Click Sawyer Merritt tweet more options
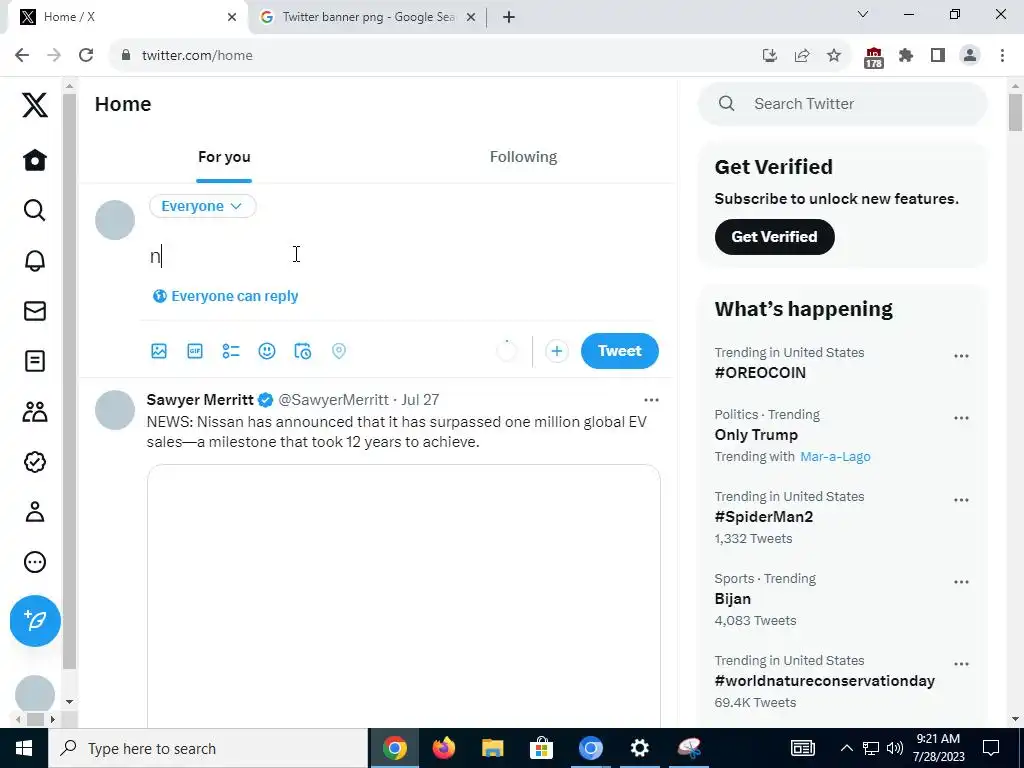This screenshot has height=768, width=1024. (651, 400)
